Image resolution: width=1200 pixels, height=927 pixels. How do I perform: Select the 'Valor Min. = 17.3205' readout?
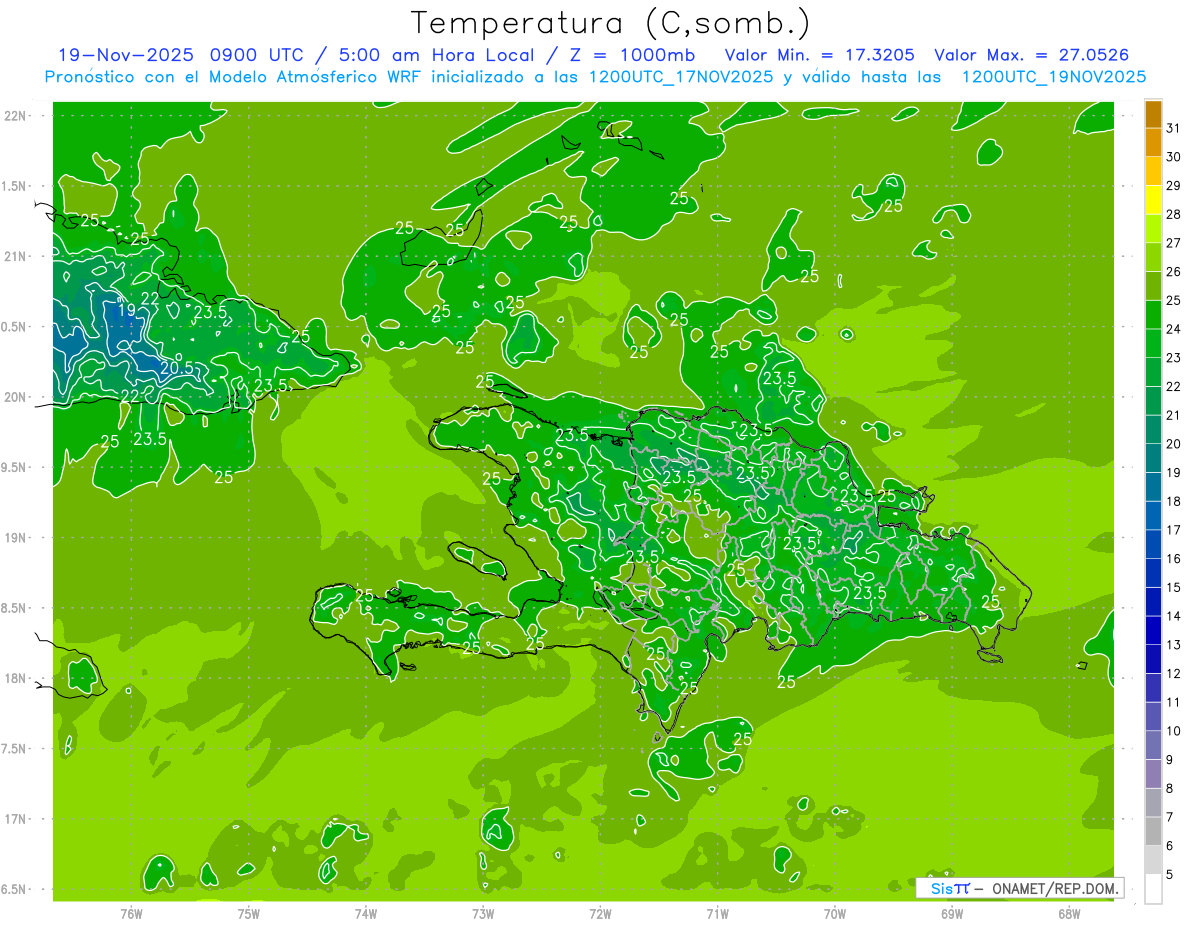tap(819, 55)
